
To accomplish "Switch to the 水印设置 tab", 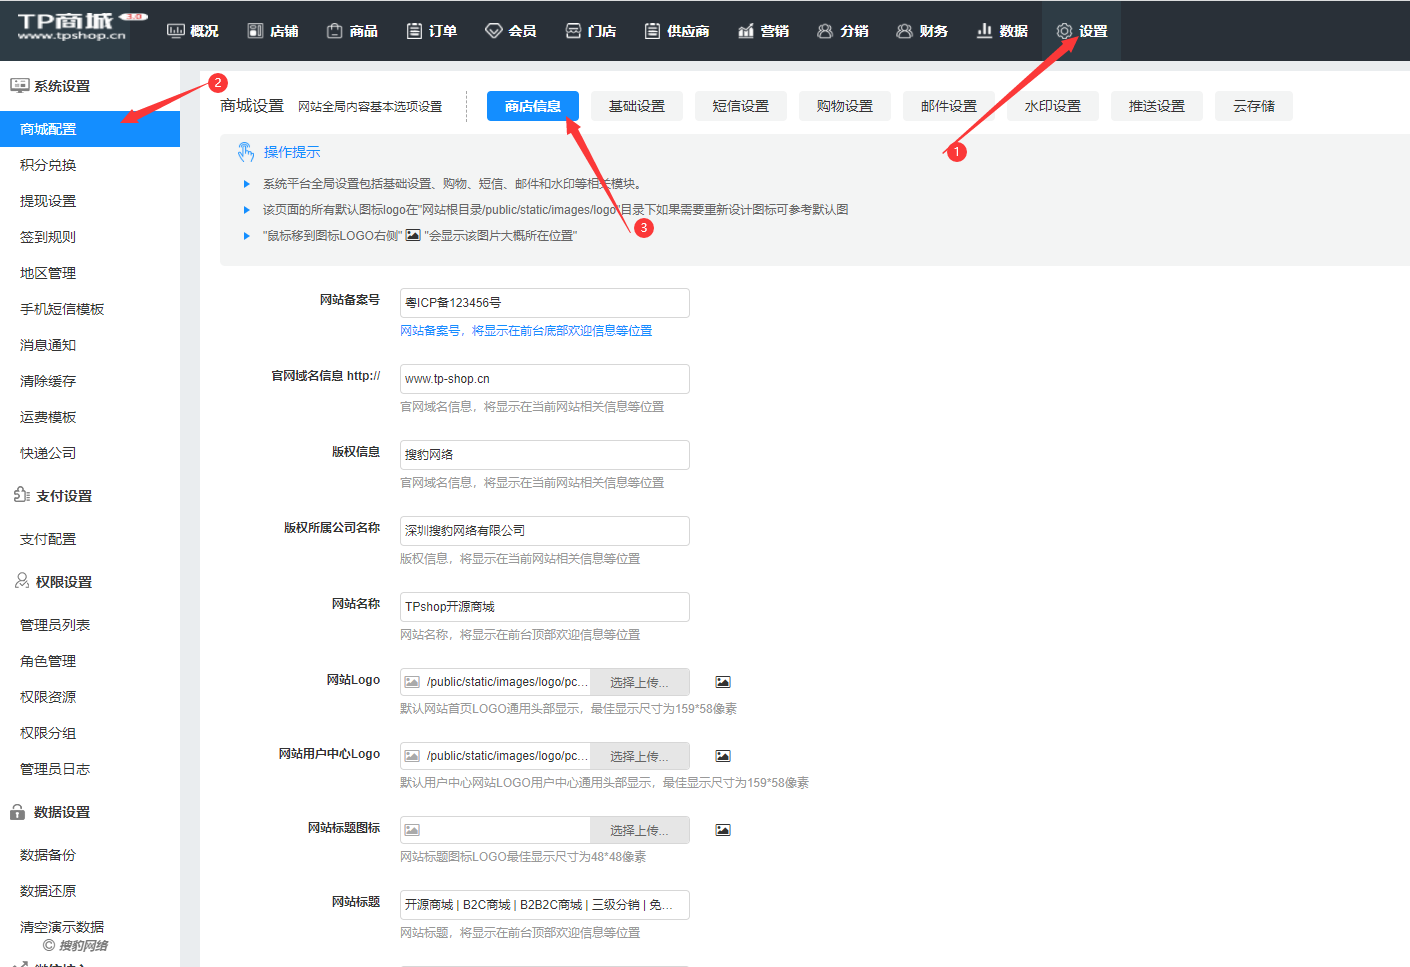I will [1053, 106].
